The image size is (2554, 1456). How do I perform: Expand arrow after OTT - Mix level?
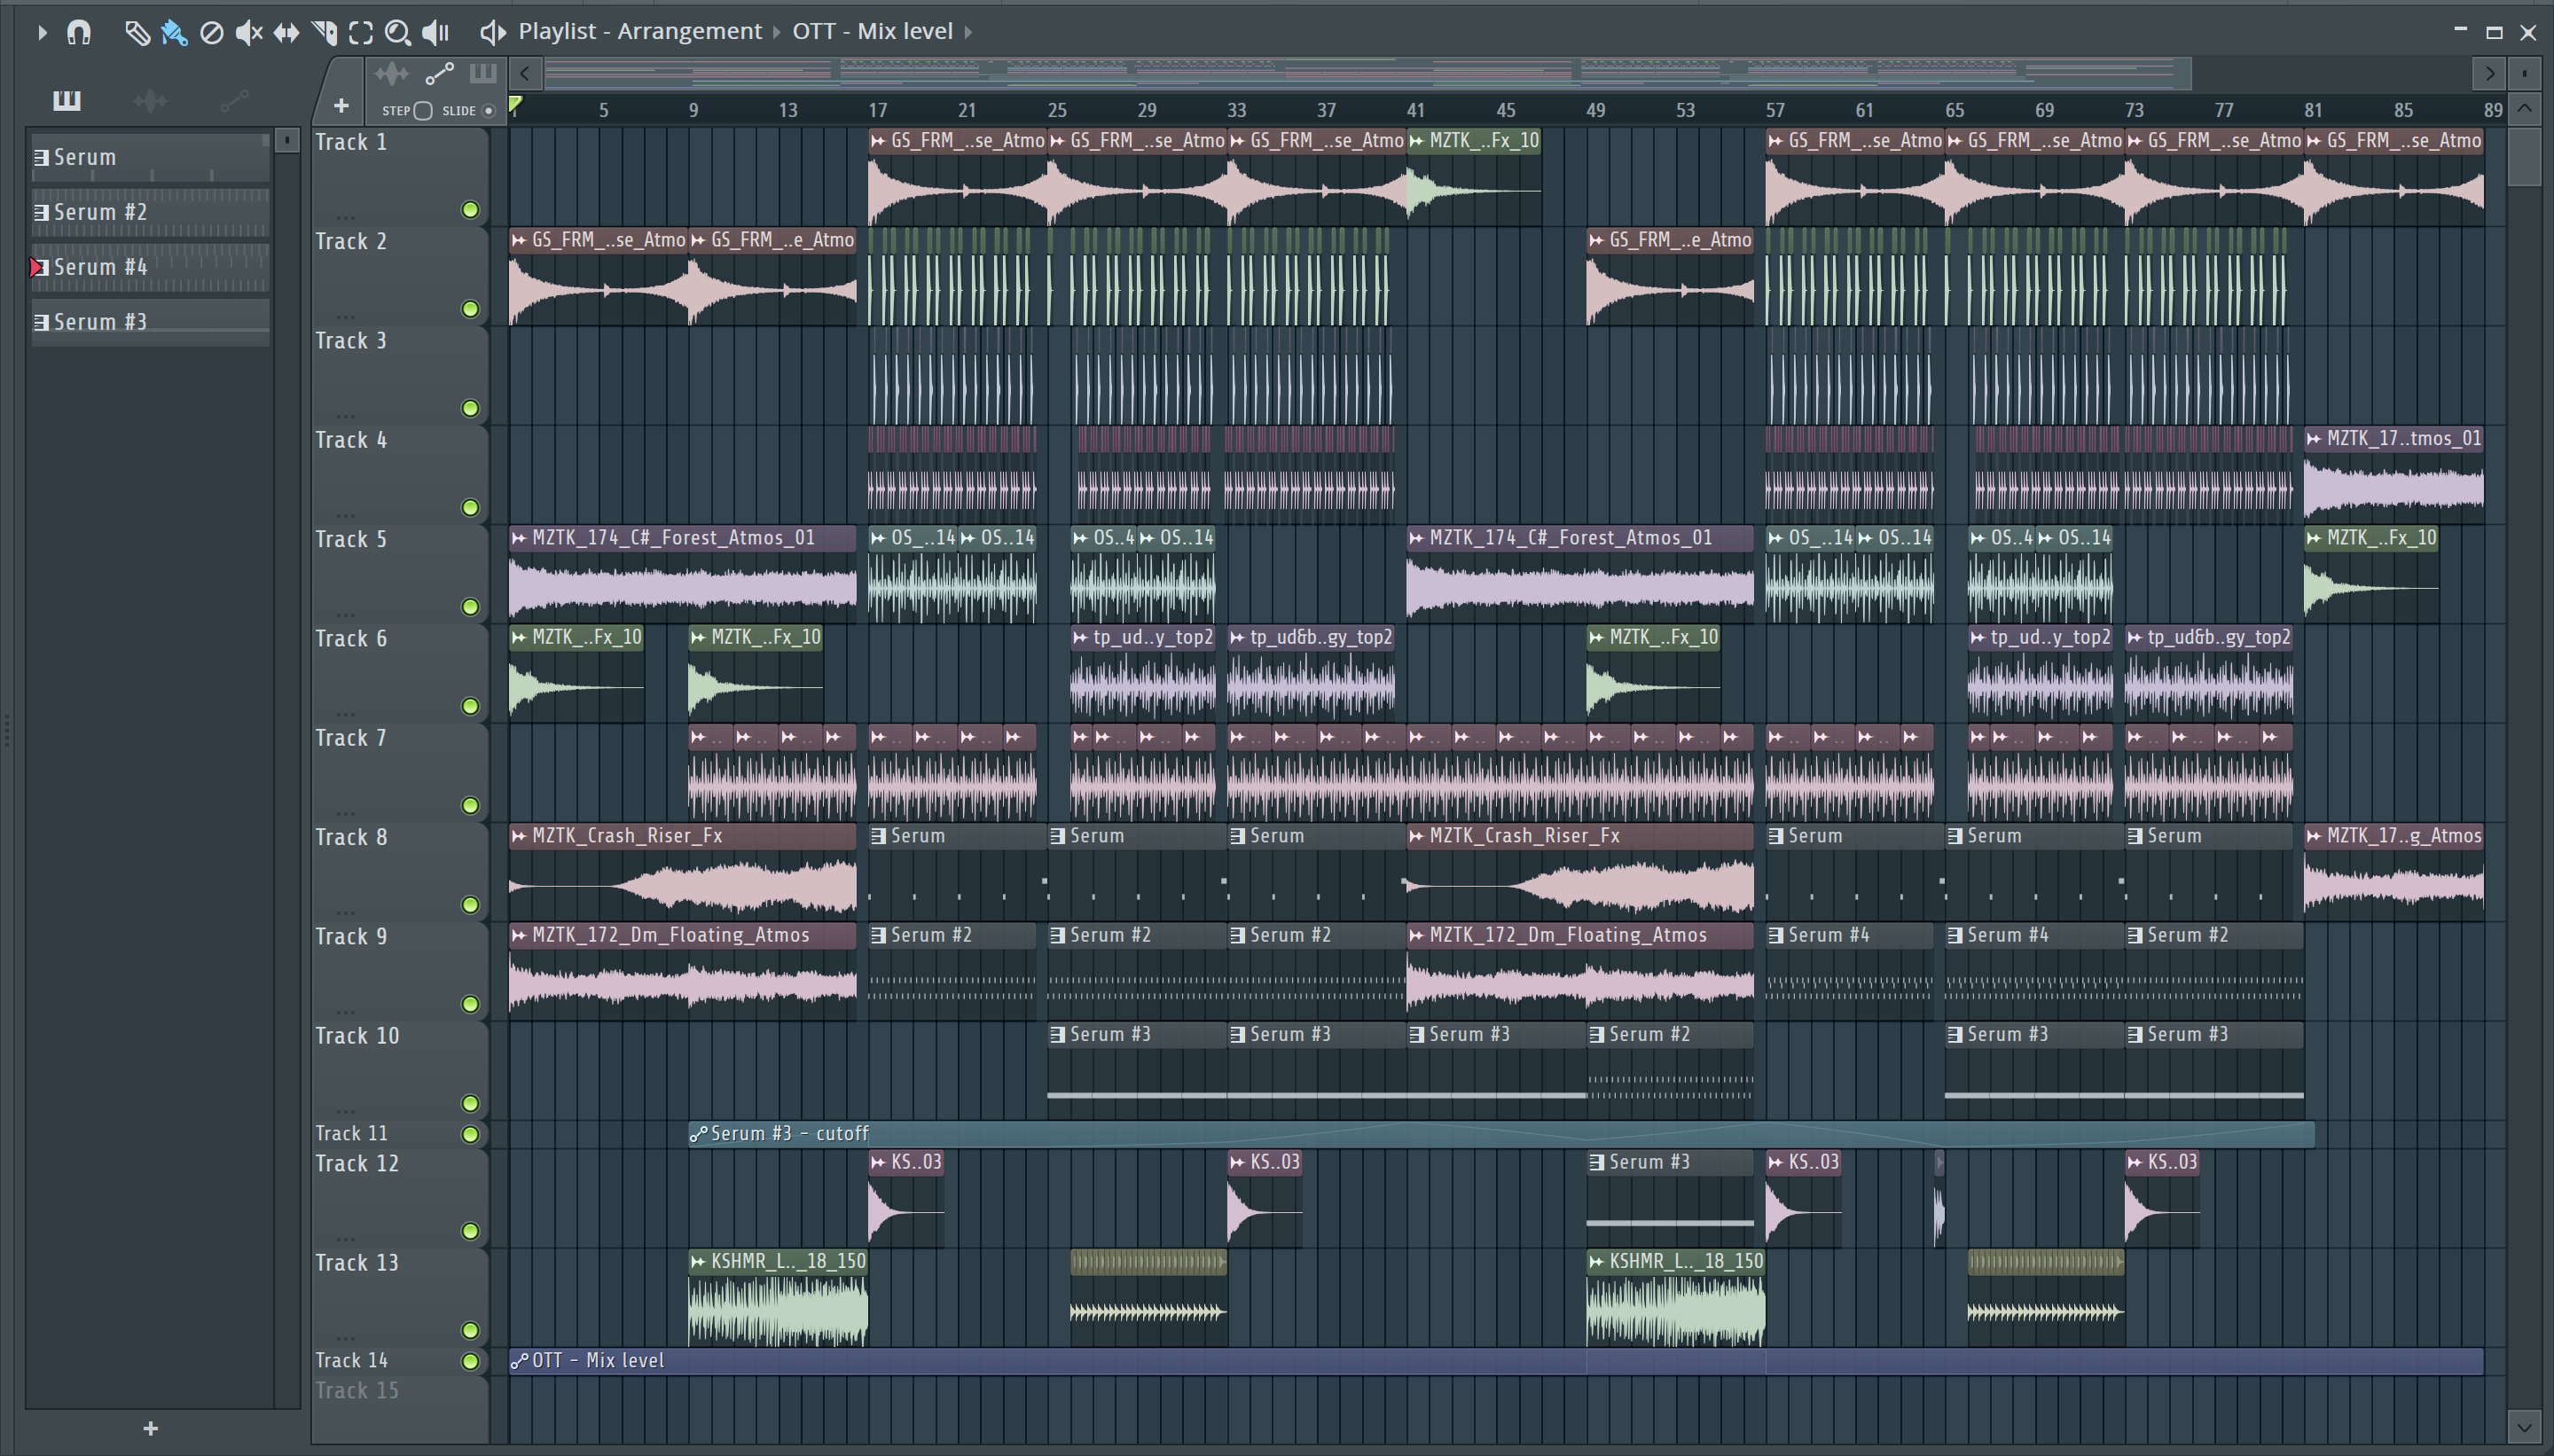coord(968,32)
